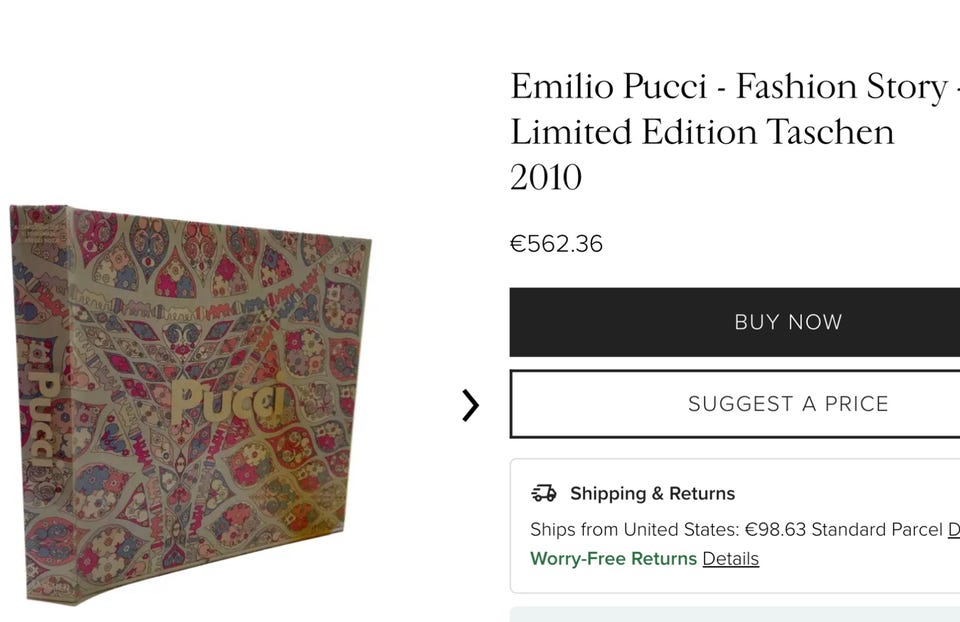
Task: Click the Limited Edition Taschen title line
Action: tap(702, 132)
